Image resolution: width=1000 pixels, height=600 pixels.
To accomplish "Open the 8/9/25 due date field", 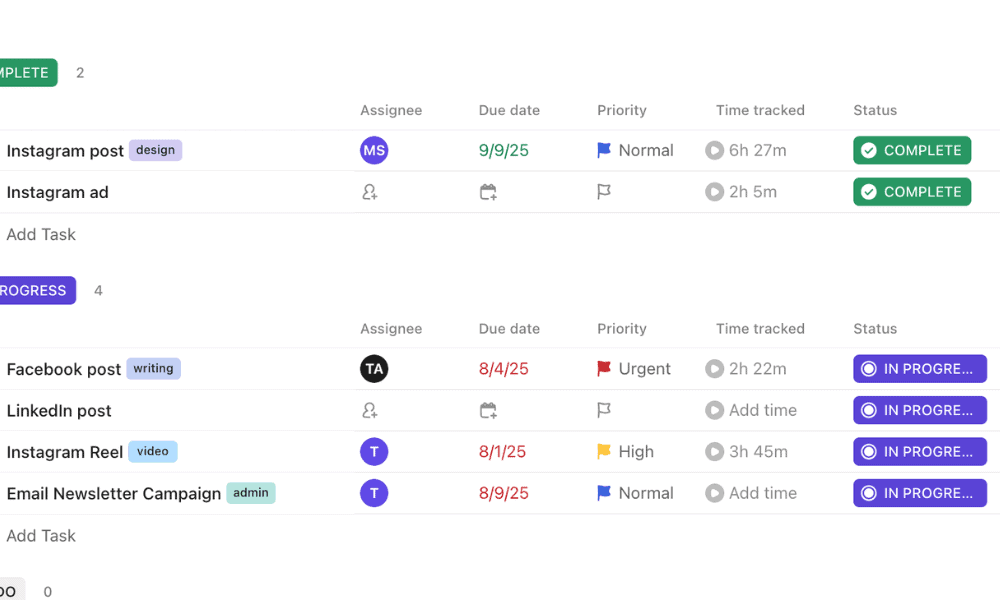I will (504, 493).
